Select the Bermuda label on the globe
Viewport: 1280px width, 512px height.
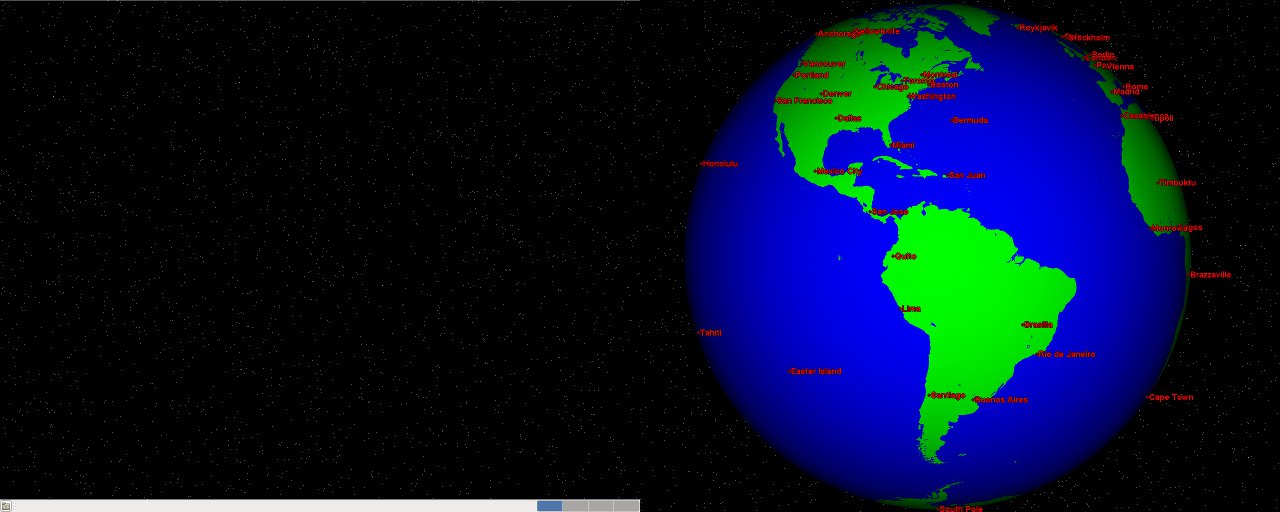(x=970, y=120)
